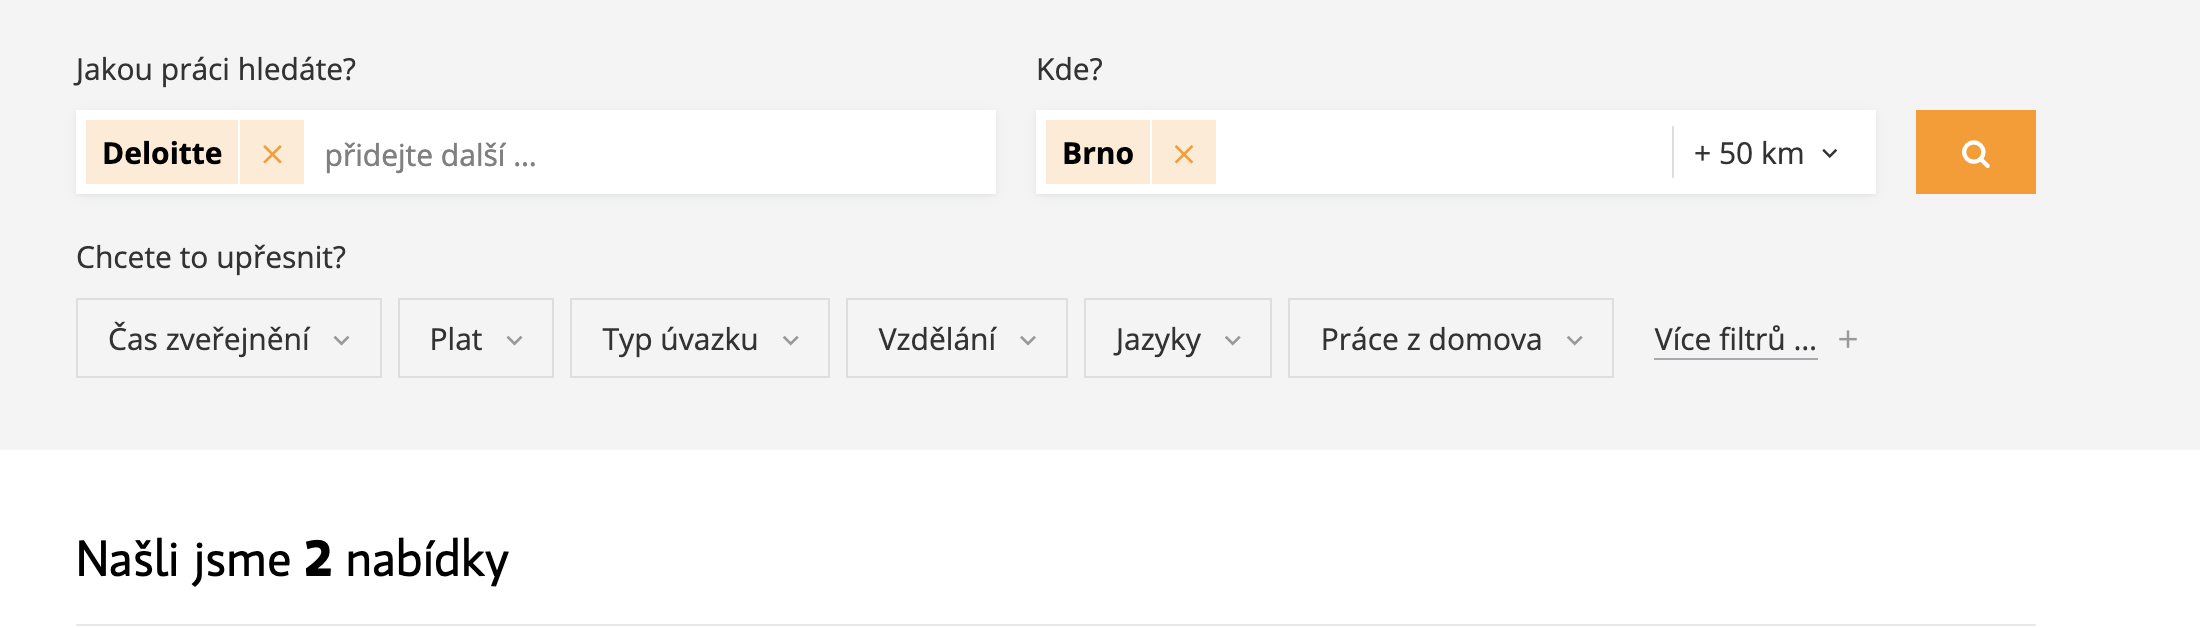This screenshot has height=628, width=2200.
Task: Click the chevron next to 50 km
Action: (1830, 154)
